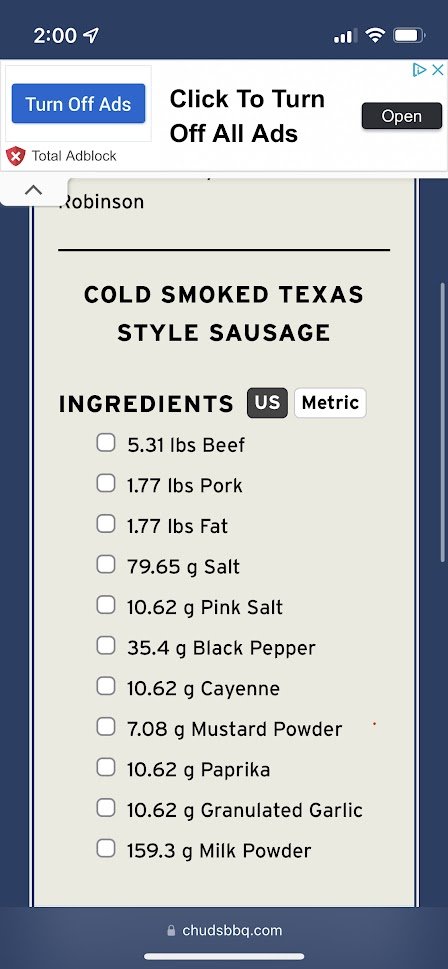Tap the chudsbbq.com address bar
The height and width of the screenshot is (969, 448).
224,930
